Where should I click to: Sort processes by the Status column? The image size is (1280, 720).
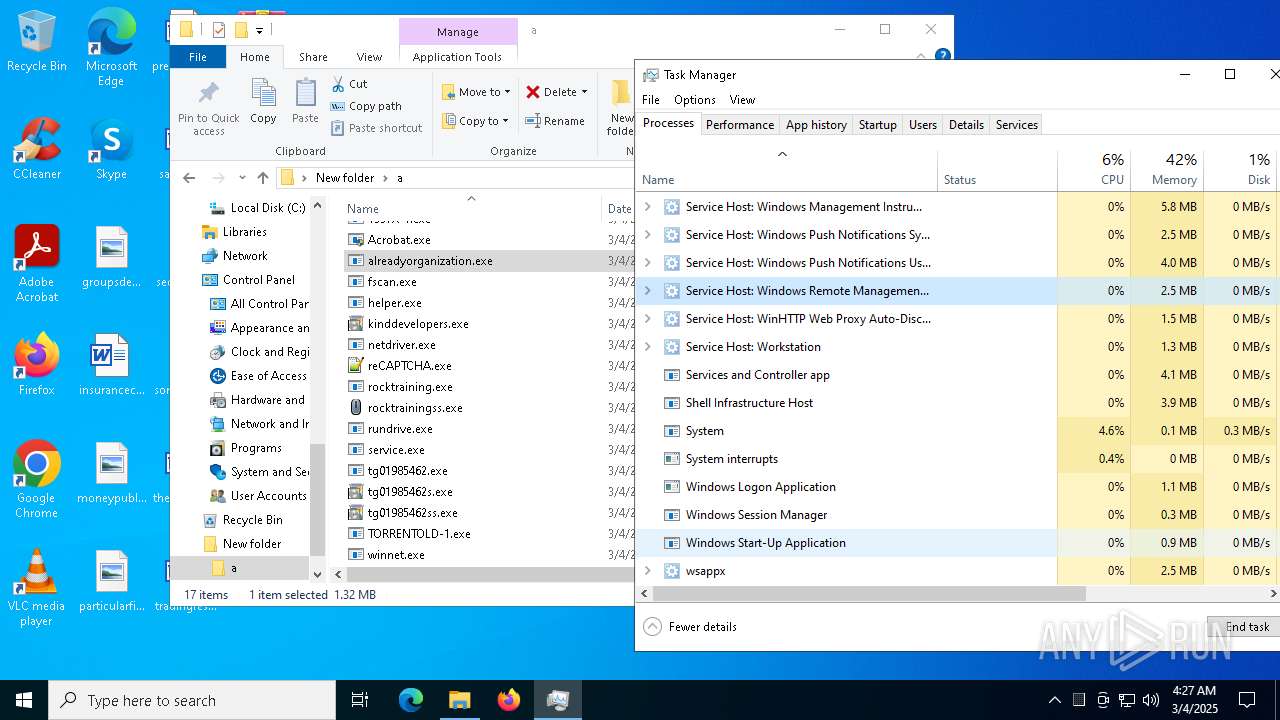coord(997,170)
